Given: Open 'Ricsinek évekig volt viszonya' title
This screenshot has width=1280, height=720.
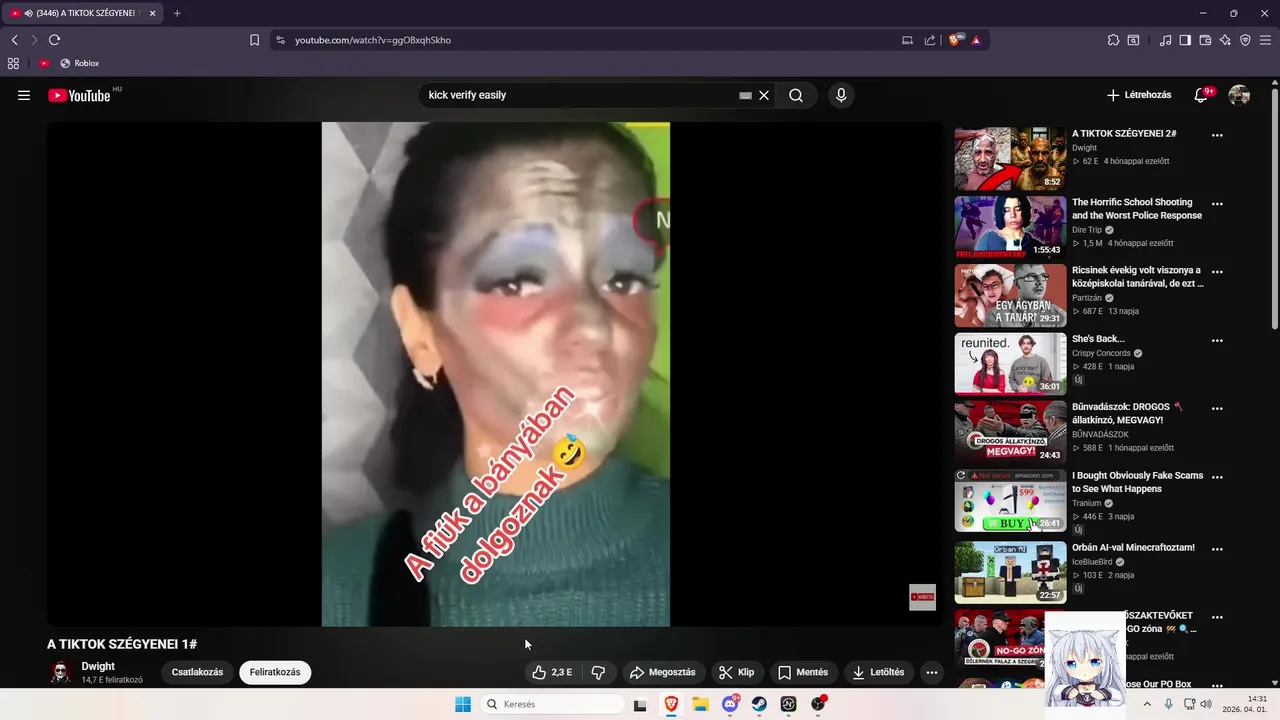Looking at the screenshot, I should pos(1138,277).
